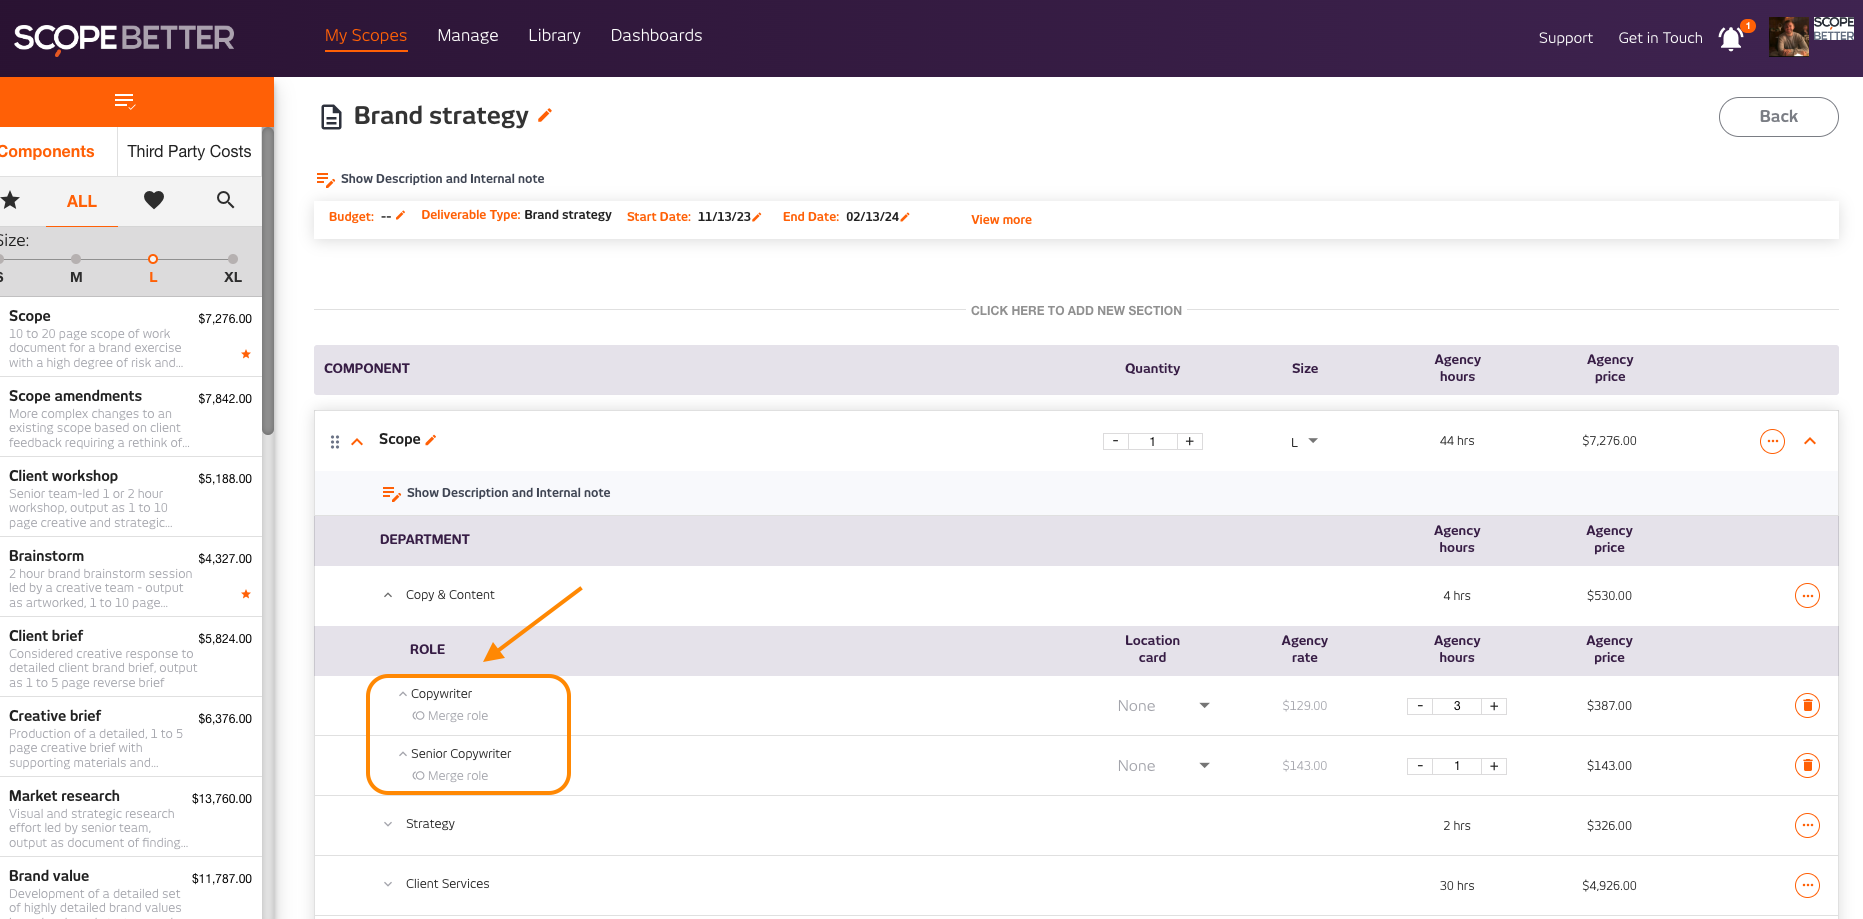Increase Scope quantity with plus
The width and height of the screenshot is (1863, 919).
click(1190, 441)
